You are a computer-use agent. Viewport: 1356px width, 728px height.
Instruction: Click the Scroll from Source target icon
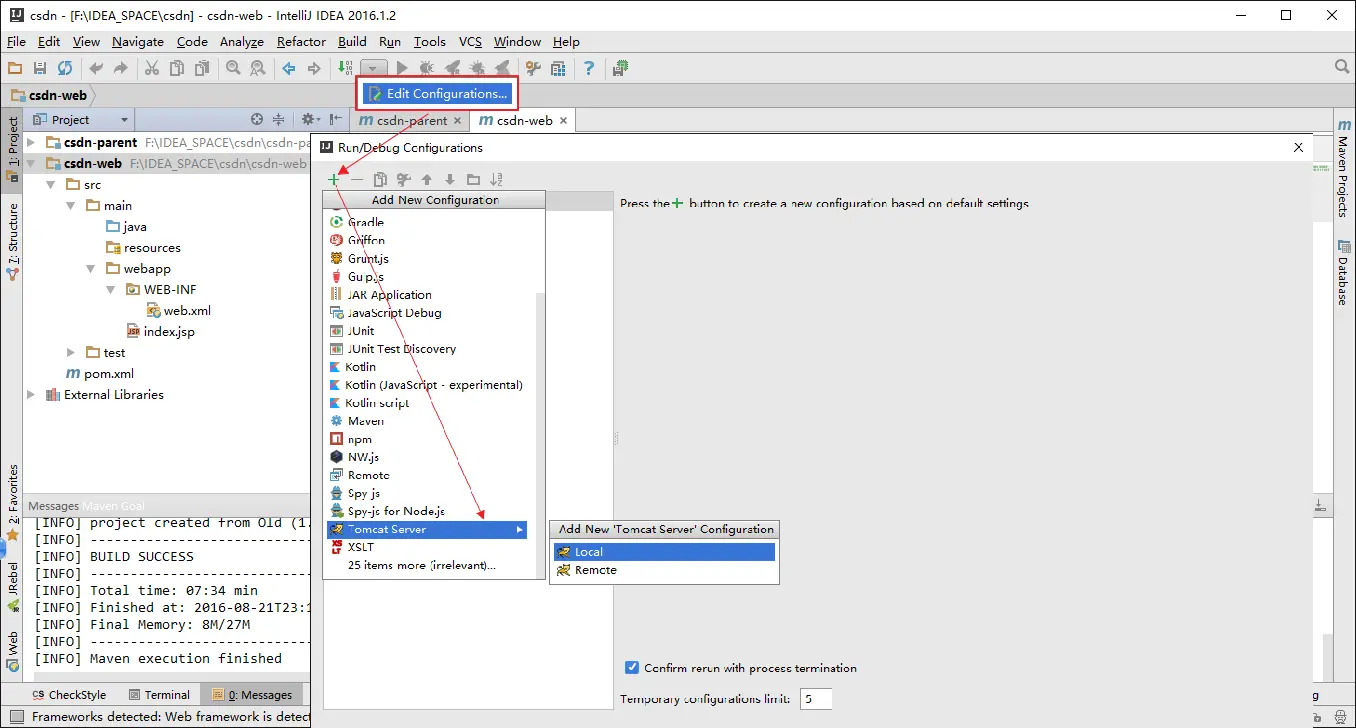coord(257,119)
